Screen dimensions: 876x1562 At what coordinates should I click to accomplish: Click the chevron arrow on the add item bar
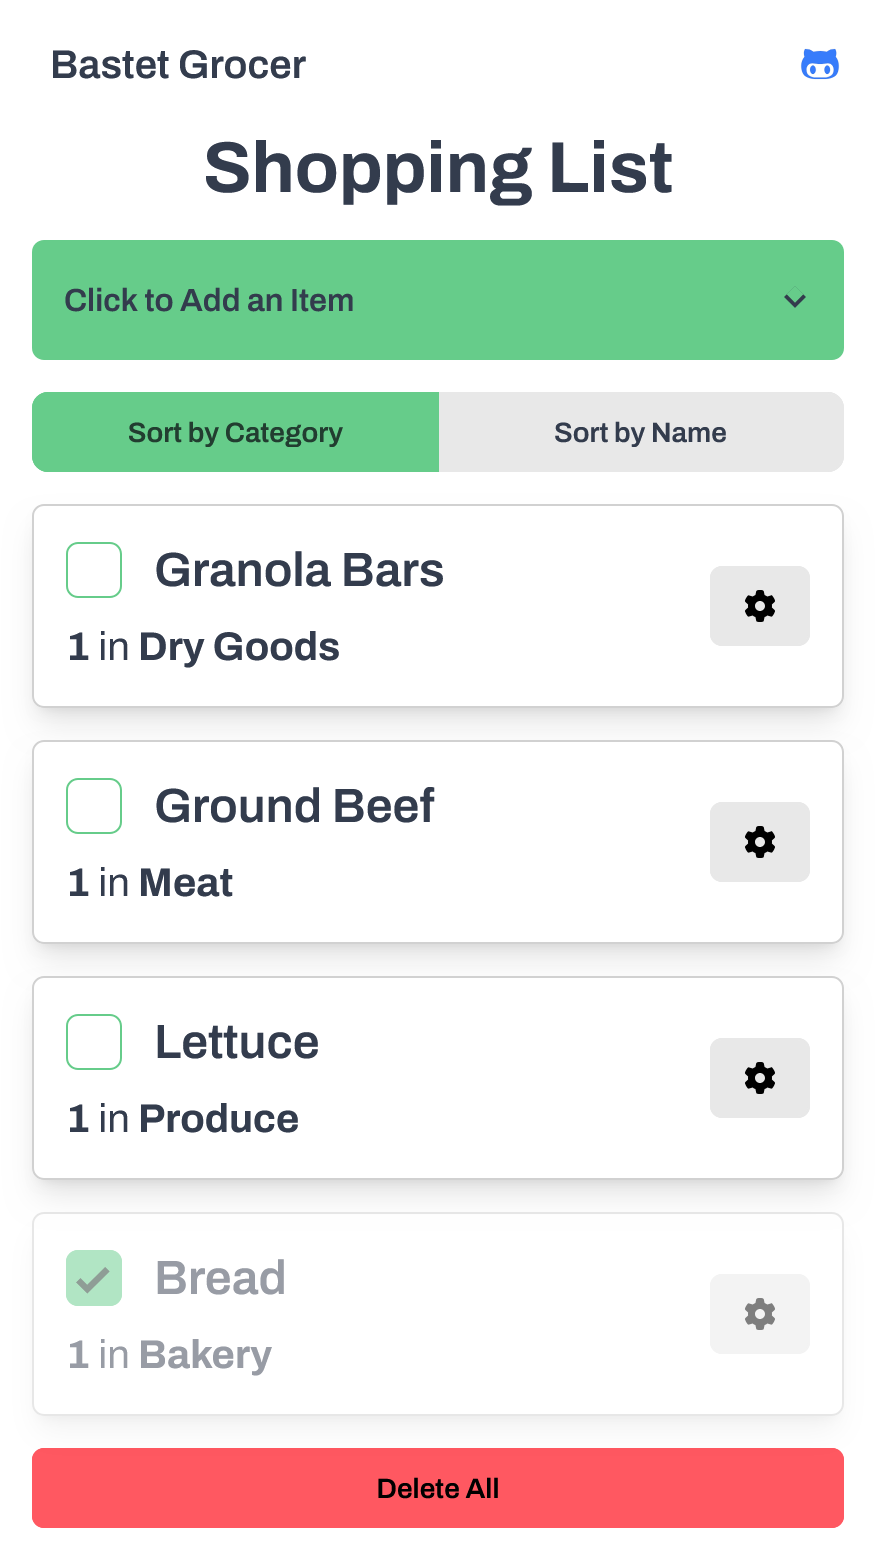[x=795, y=300]
